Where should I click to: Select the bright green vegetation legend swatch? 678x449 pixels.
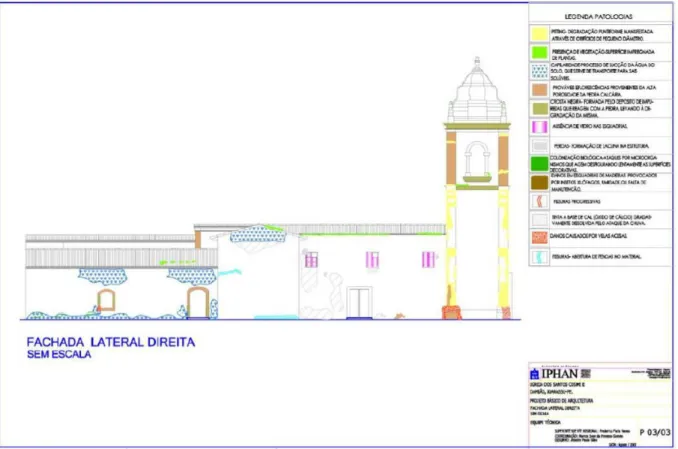[x=539, y=52]
